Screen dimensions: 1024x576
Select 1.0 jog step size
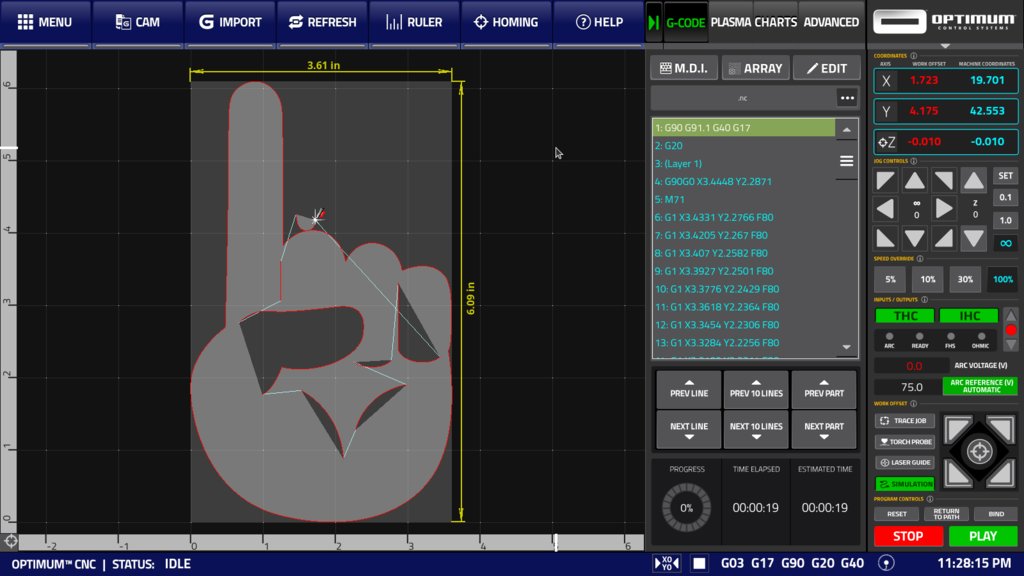[x=1005, y=220]
